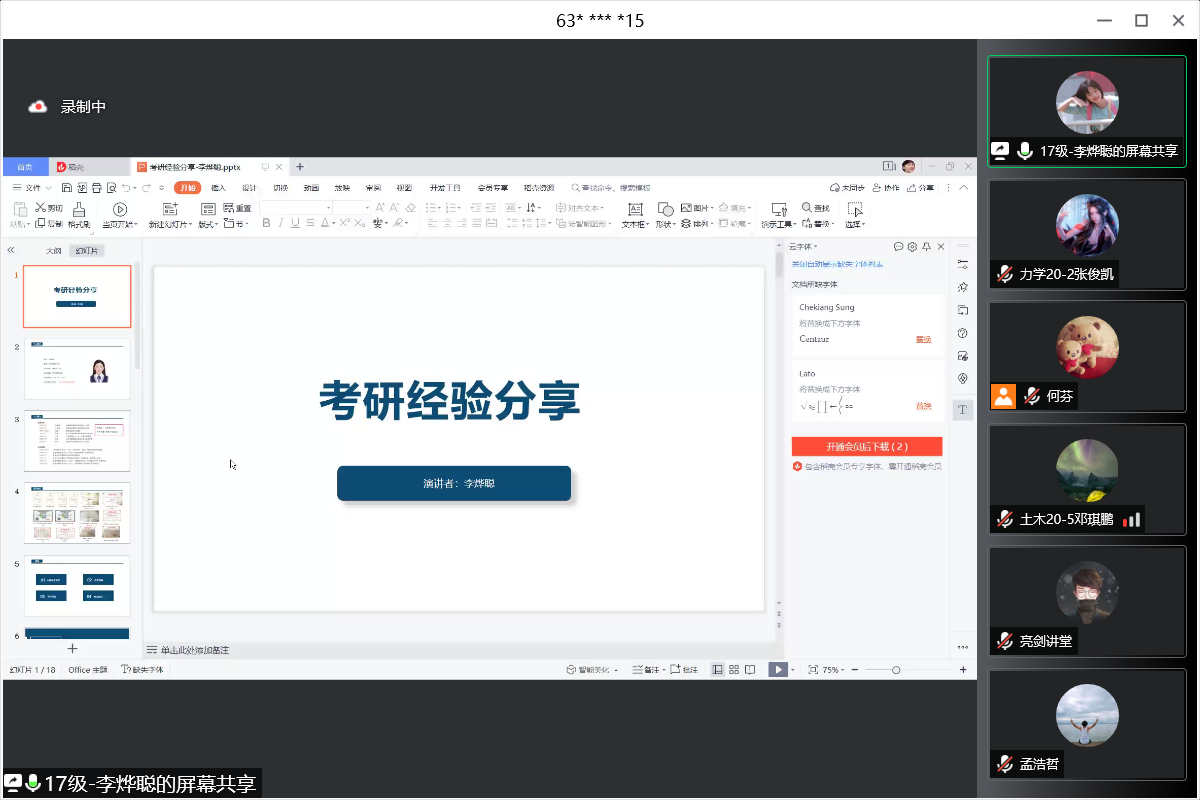Click the New Slide (新建幻灯片) icon

pyautogui.click(x=169, y=208)
